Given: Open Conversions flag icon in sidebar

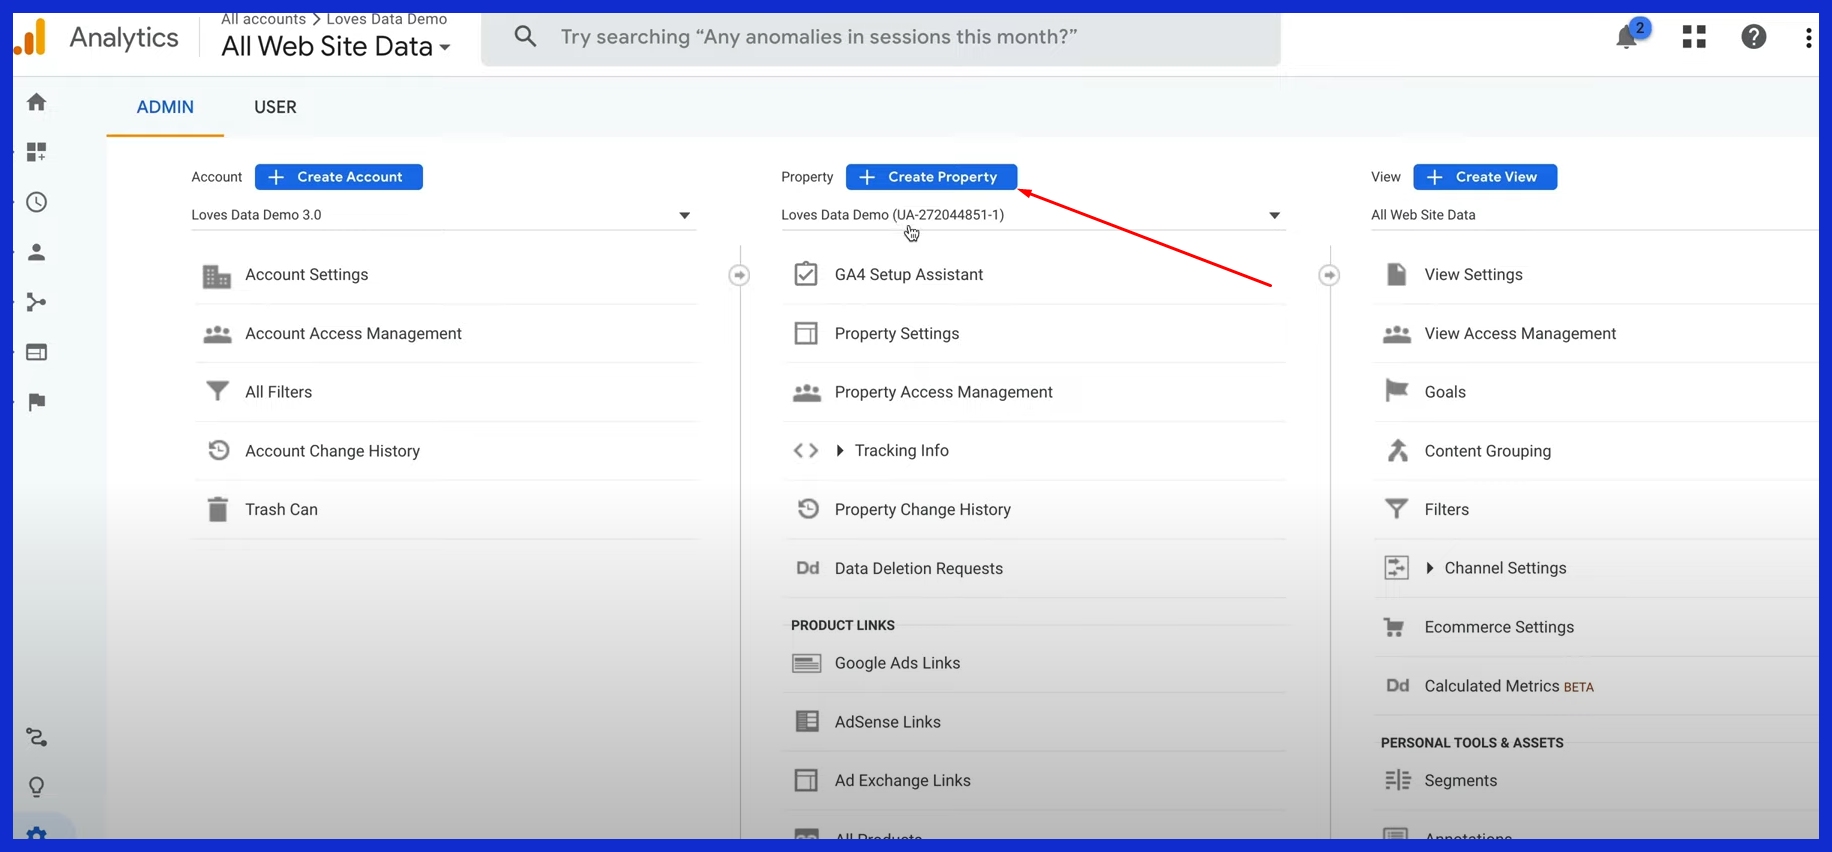Looking at the screenshot, I should pos(37,402).
